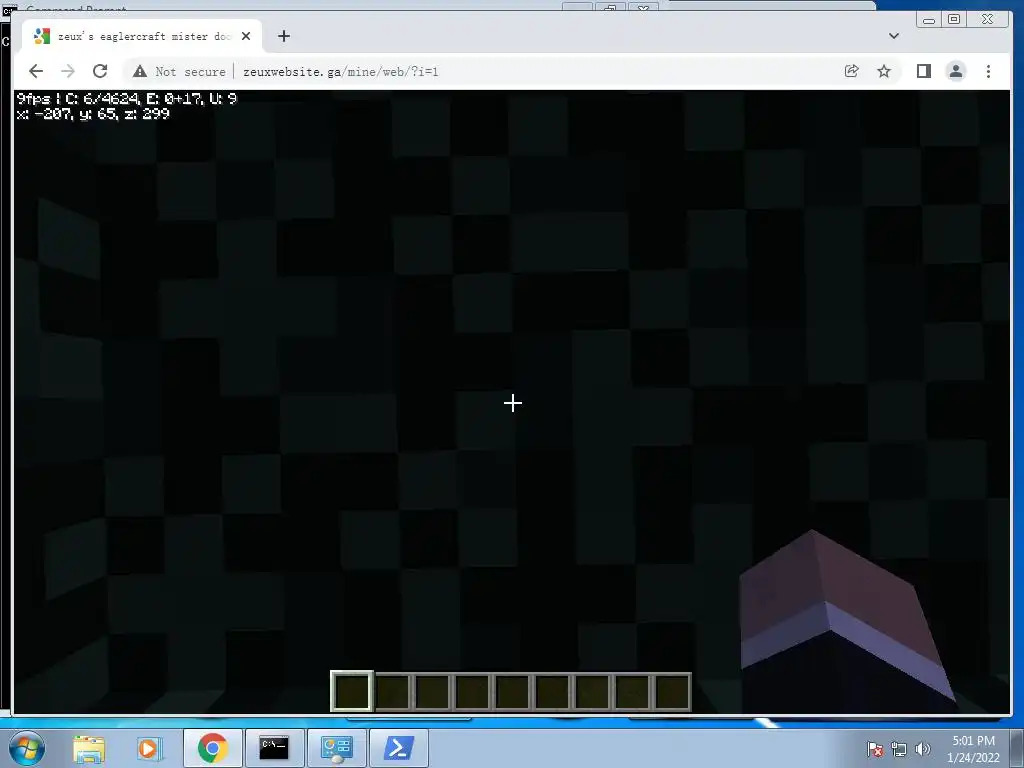The width and height of the screenshot is (1024, 768).
Task: Select the seventh hotbar slot
Action: pyautogui.click(x=592, y=691)
